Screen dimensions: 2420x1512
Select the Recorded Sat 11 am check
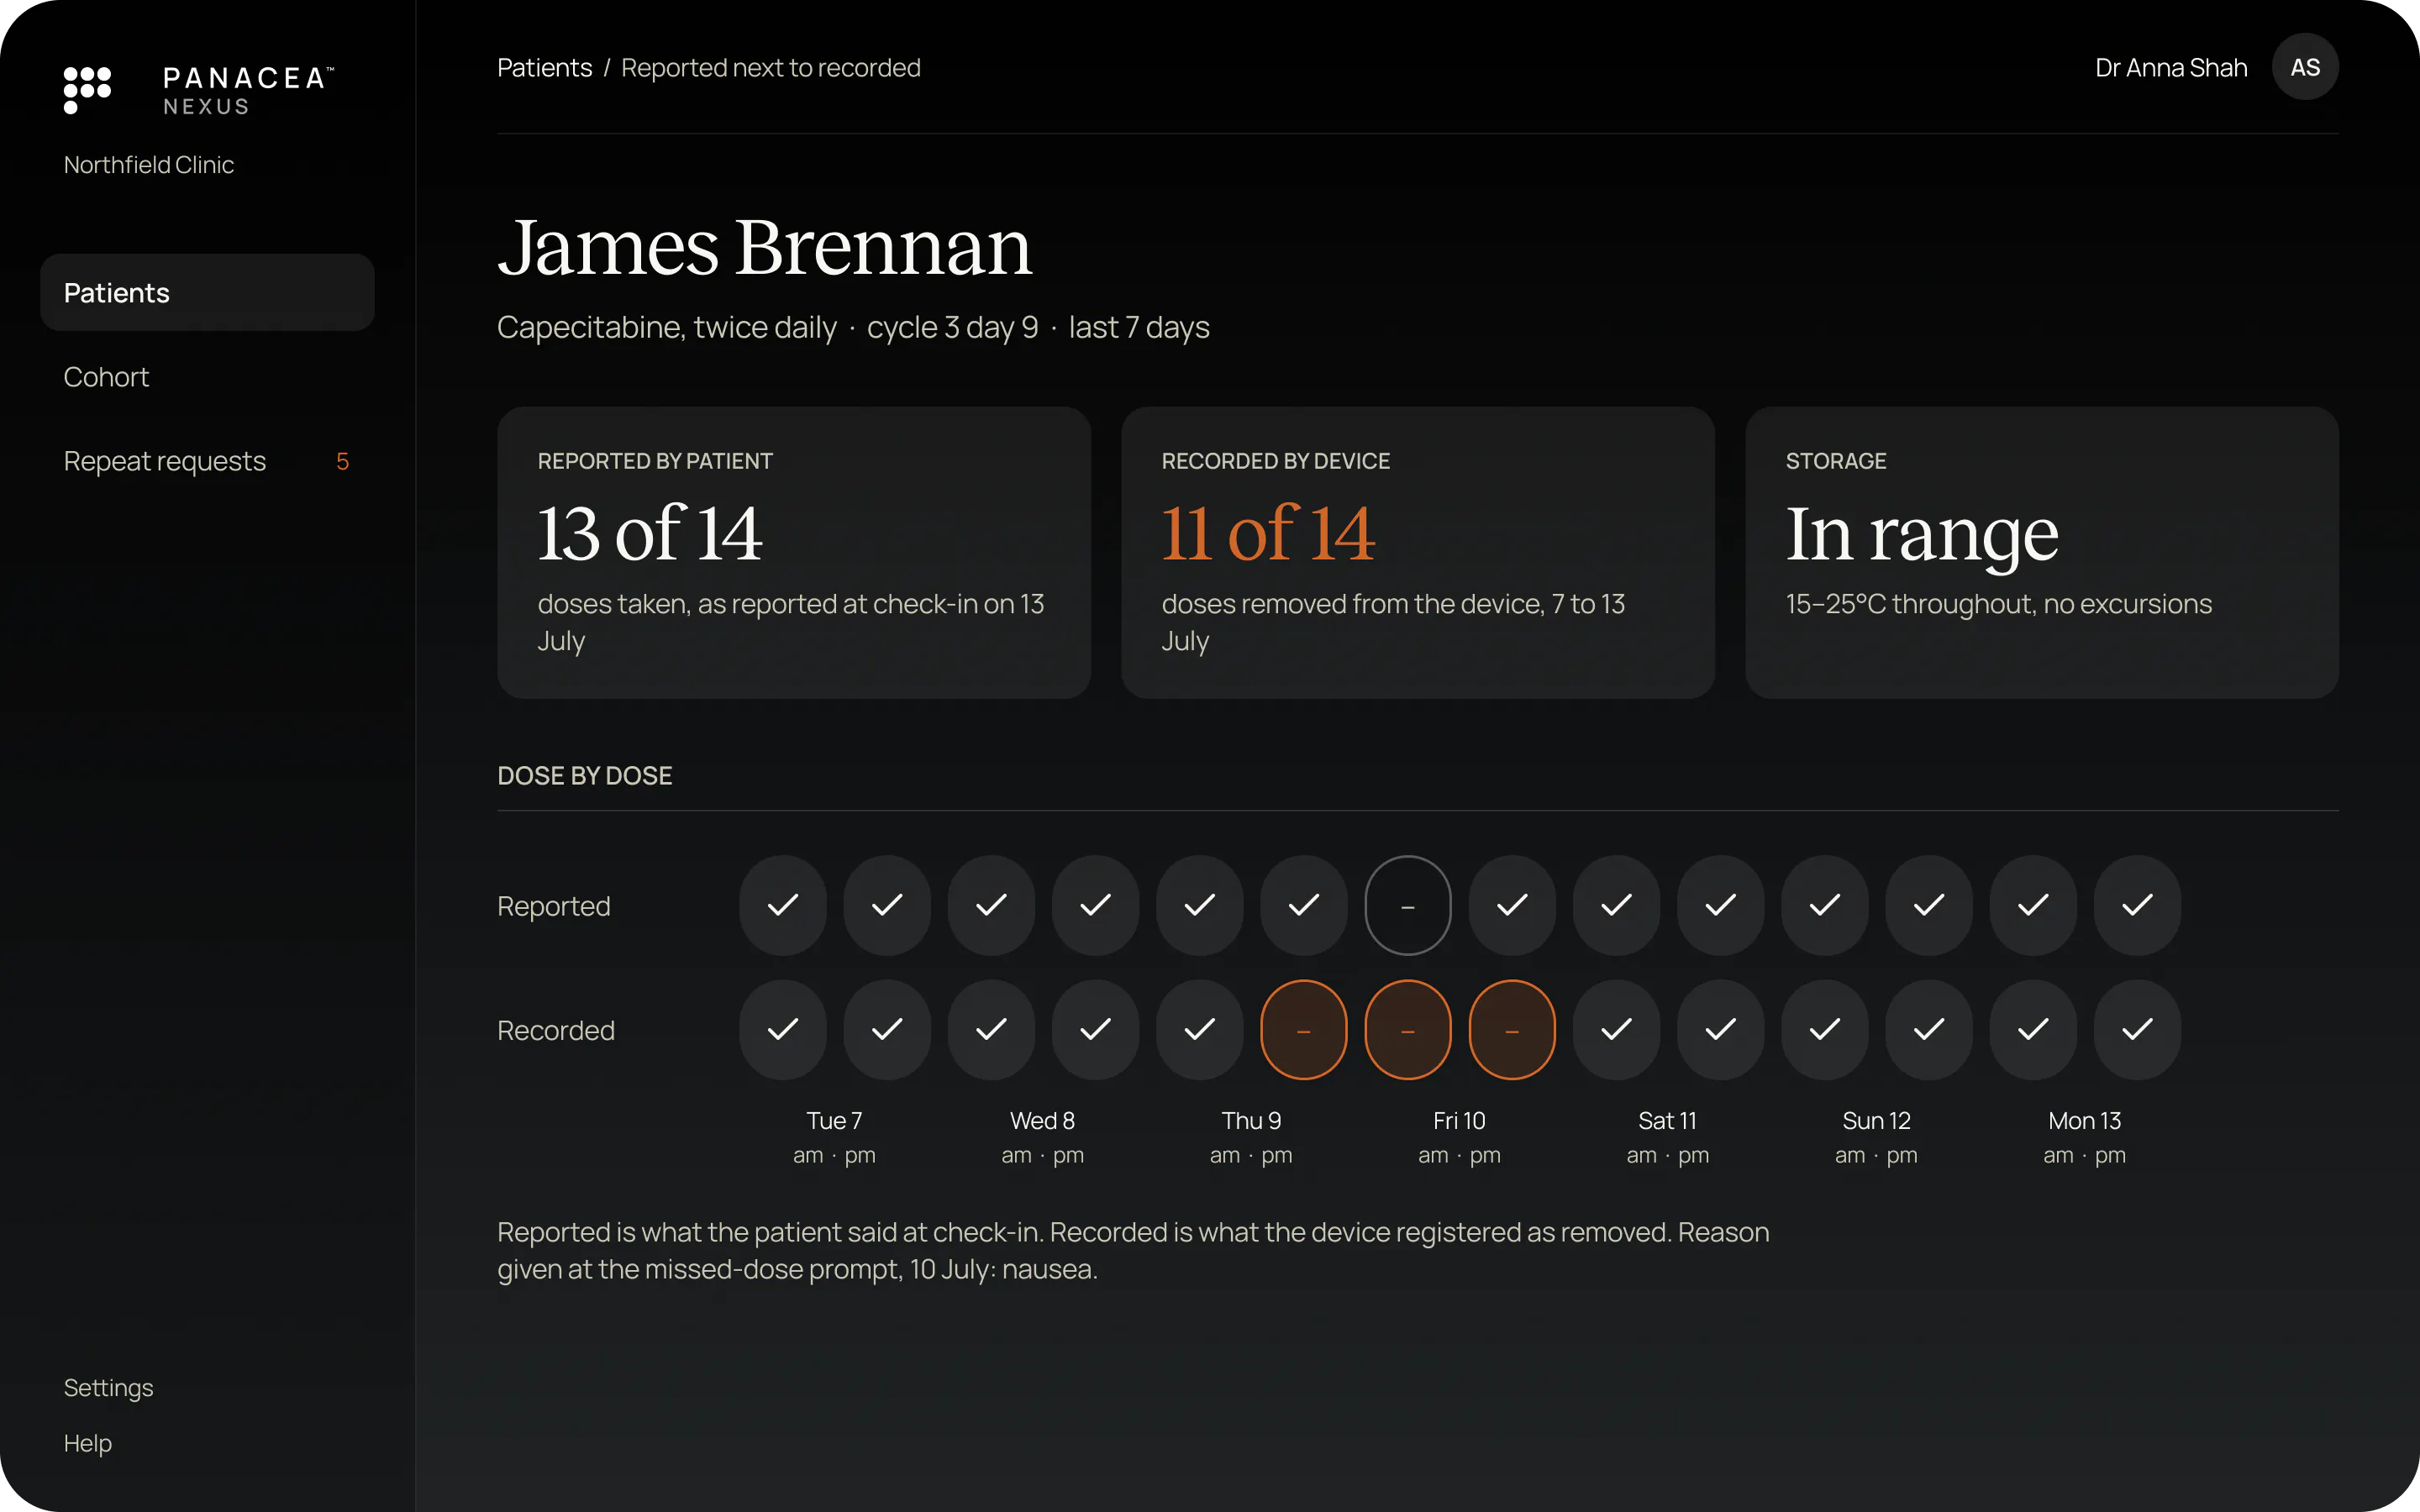(1616, 1029)
